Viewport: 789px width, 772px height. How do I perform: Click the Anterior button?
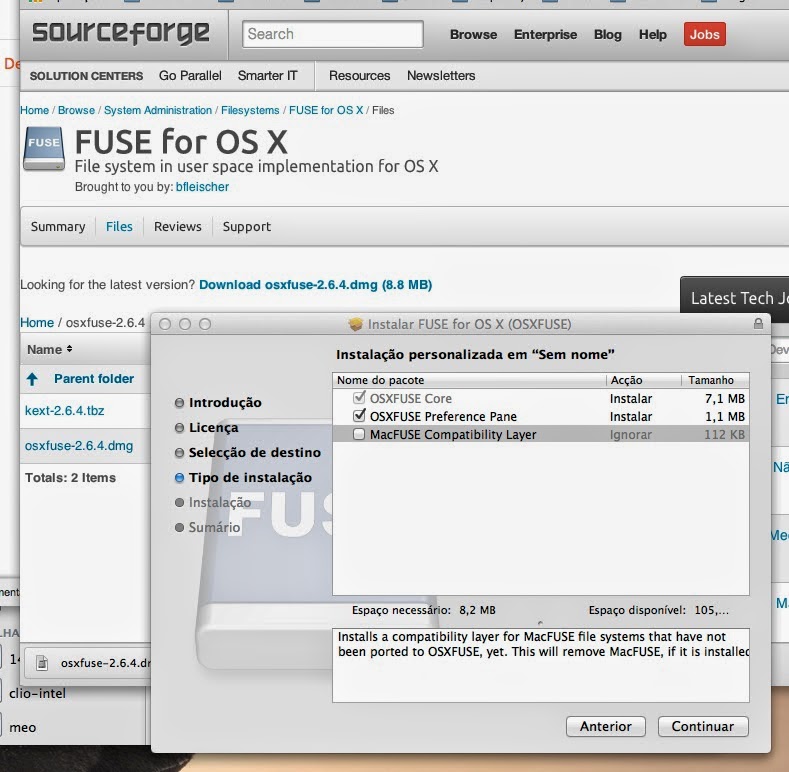tap(605, 726)
